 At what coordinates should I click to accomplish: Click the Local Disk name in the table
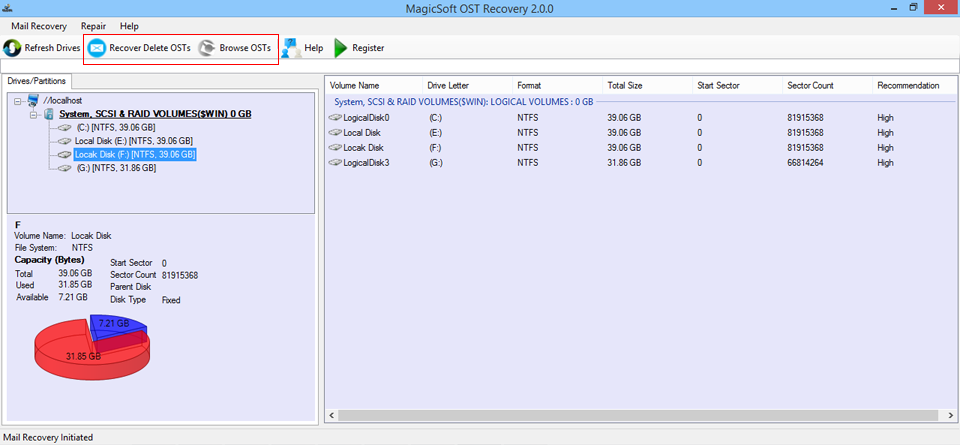tap(363, 133)
